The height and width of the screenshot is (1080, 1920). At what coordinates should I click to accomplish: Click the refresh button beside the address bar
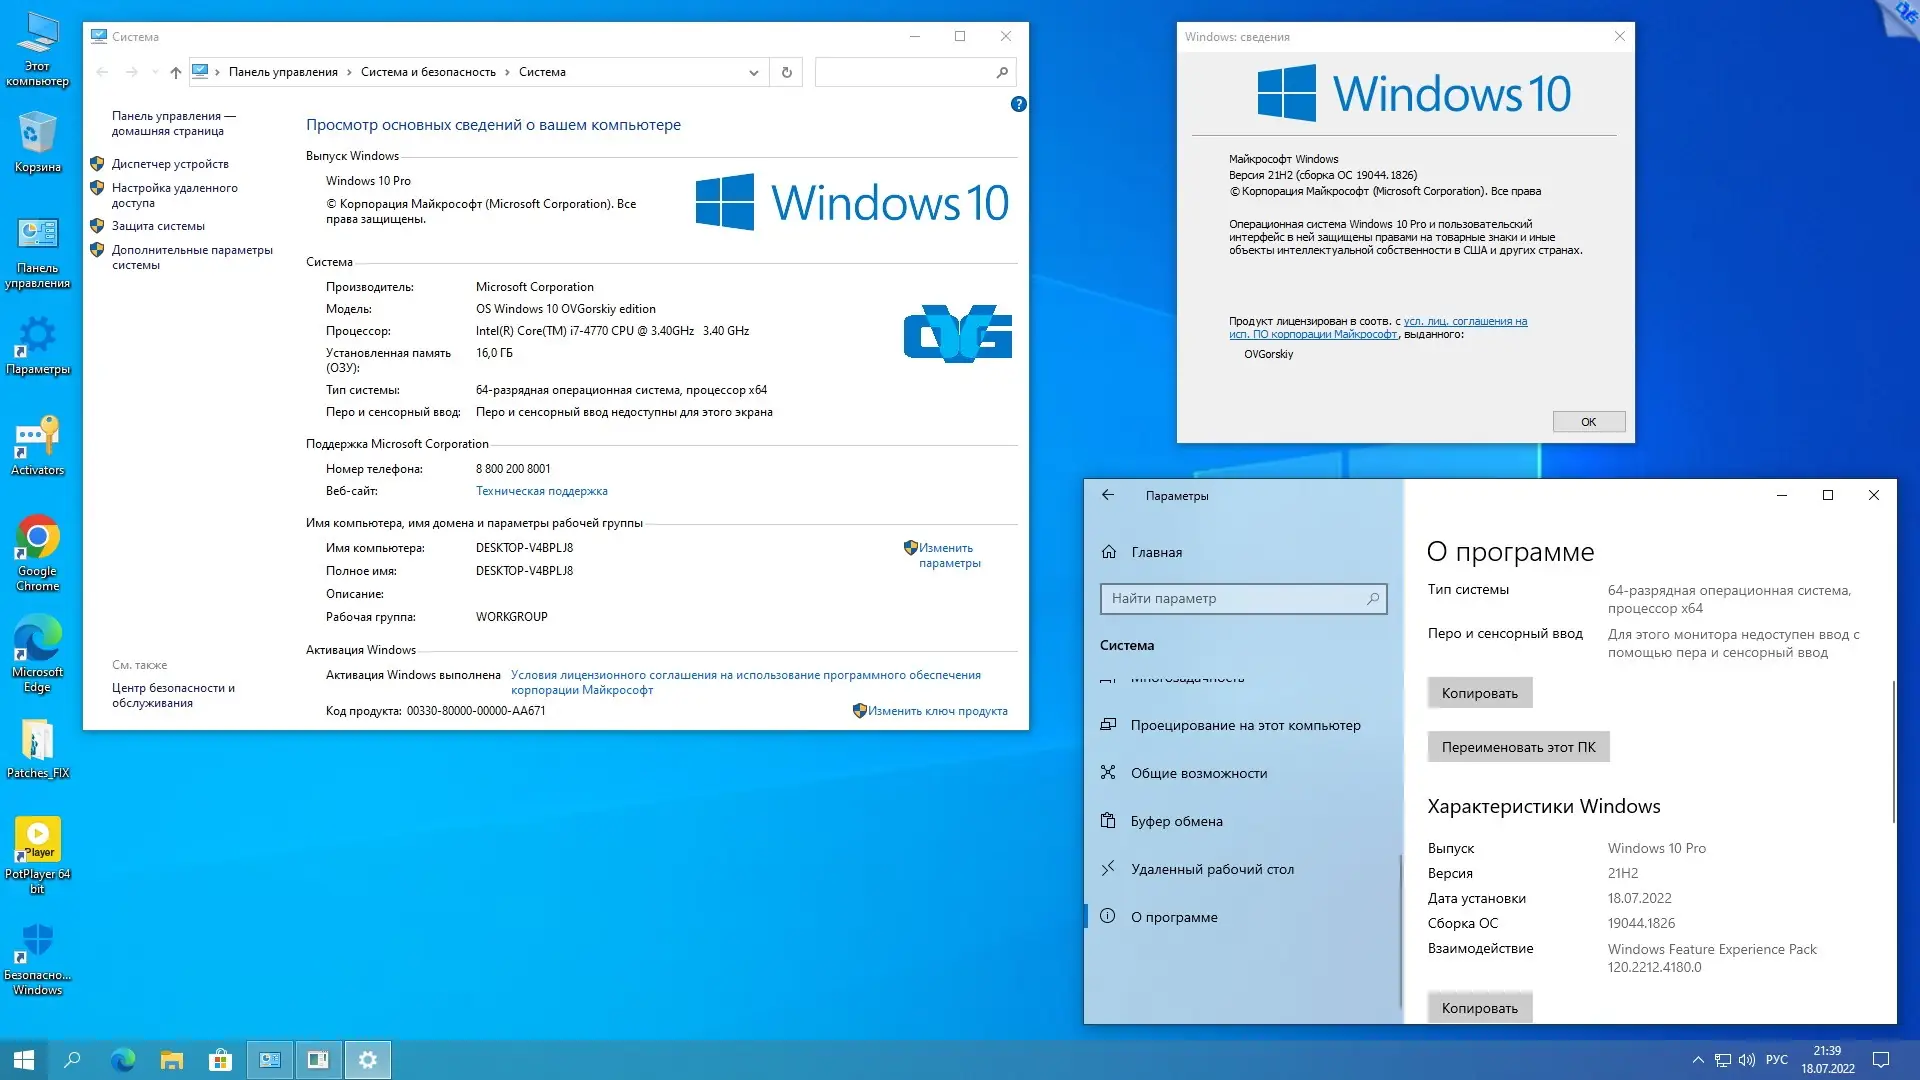[x=786, y=72]
